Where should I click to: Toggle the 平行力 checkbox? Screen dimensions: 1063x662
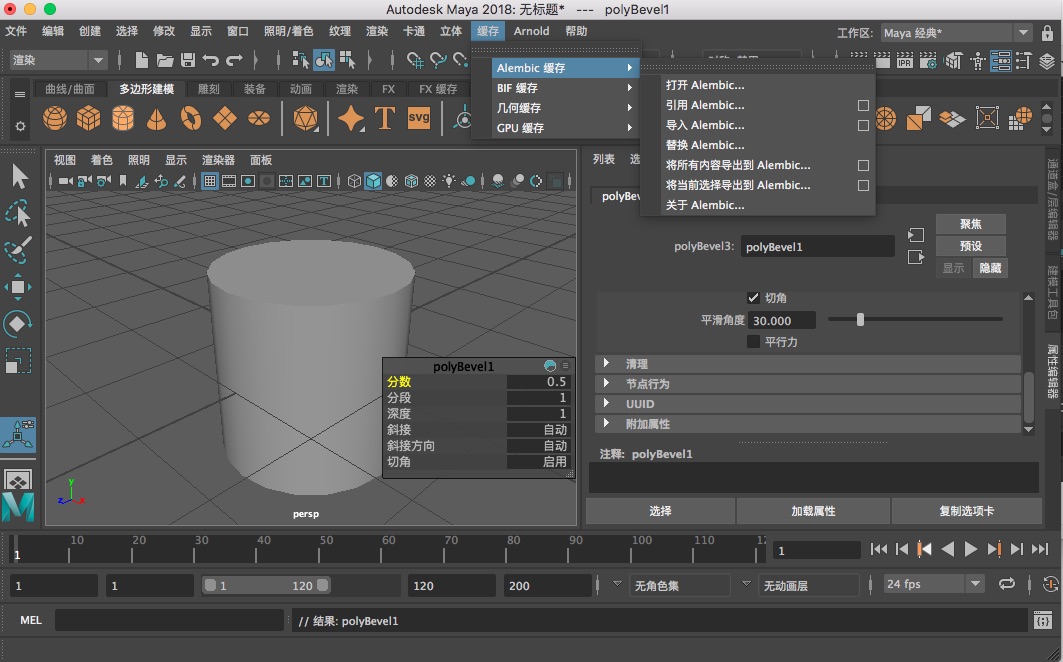point(753,341)
